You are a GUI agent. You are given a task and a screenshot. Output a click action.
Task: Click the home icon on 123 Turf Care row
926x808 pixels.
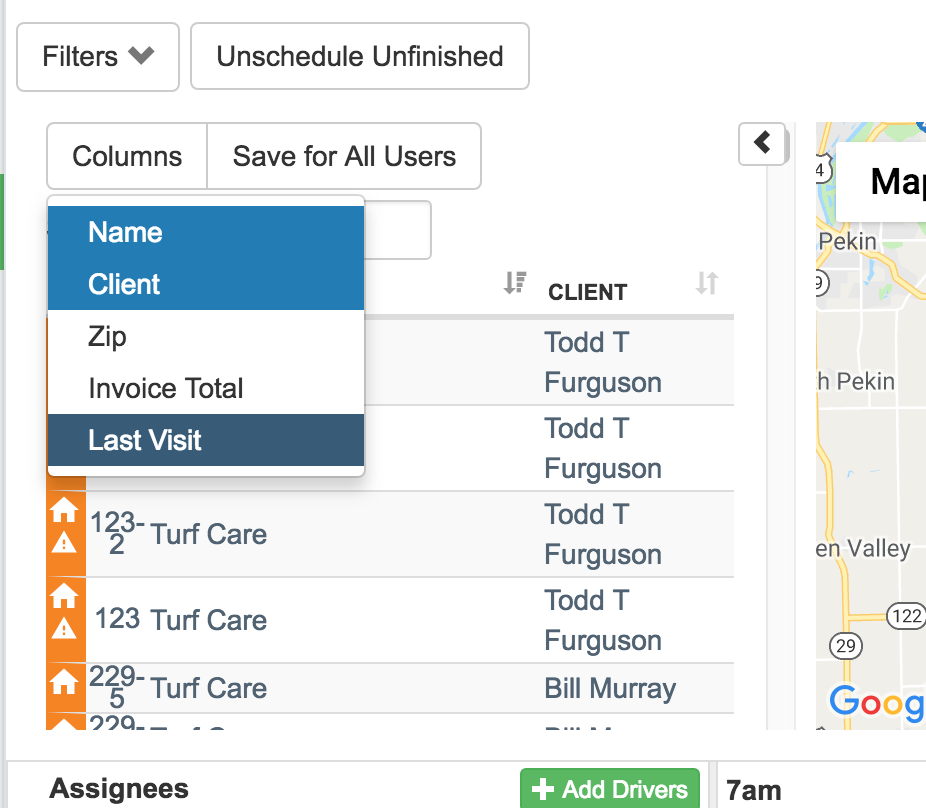[64, 595]
